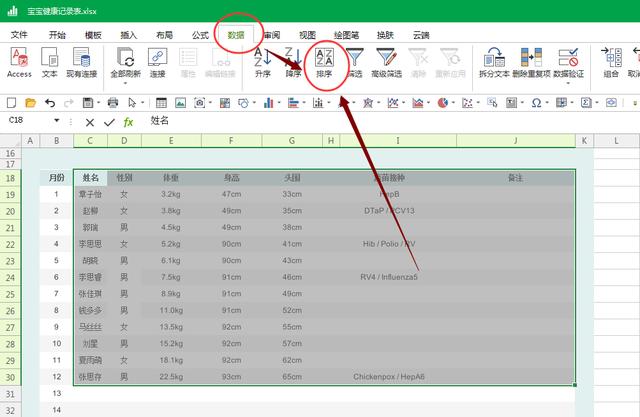Image resolution: width=640 pixels, height=417 pixels.
Task: Open insert function fx button
Action: click(x=128, y=122)
